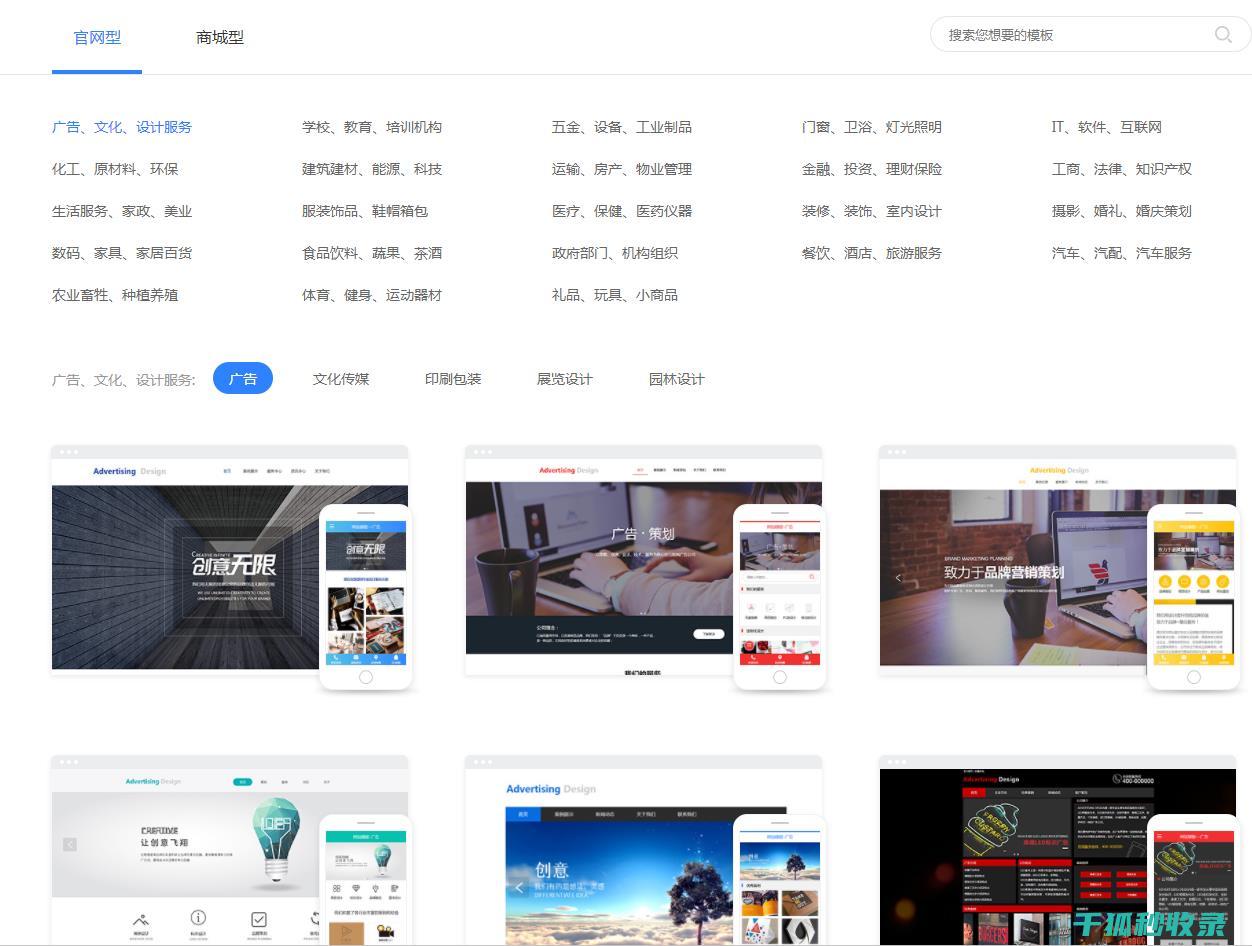Open 工商、法律、知识产权 category
Viewport: 1252px width, 946px height.
point(1122,169)
